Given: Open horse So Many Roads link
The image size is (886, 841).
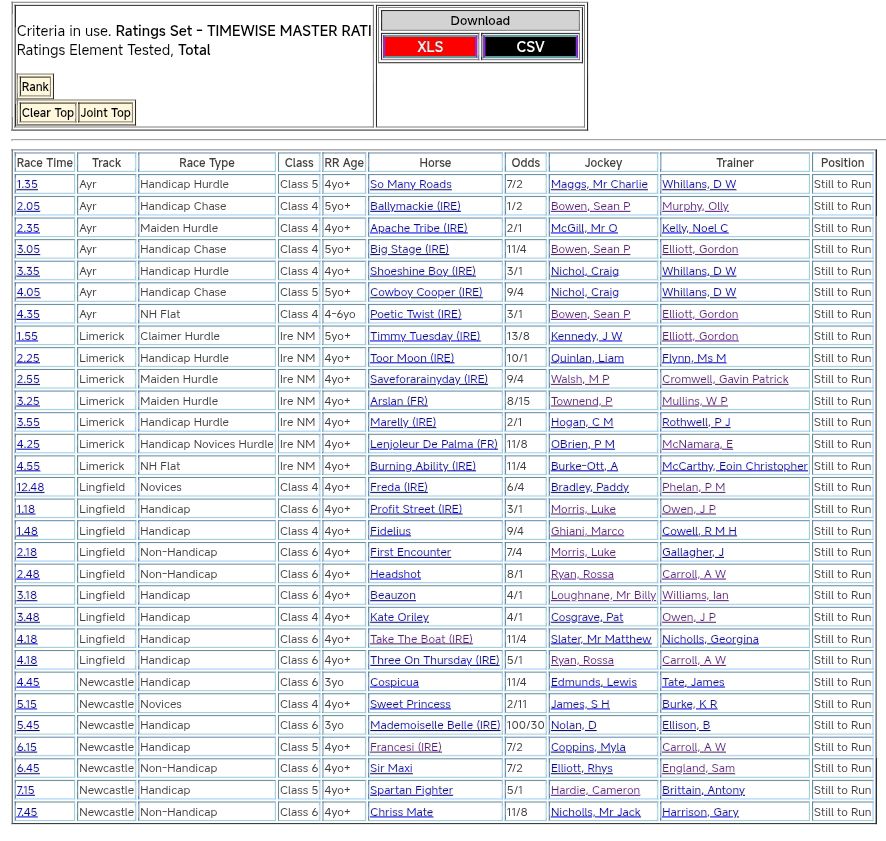Looking at the screenshot, I should pyautogui.click(x=410, y=185).
